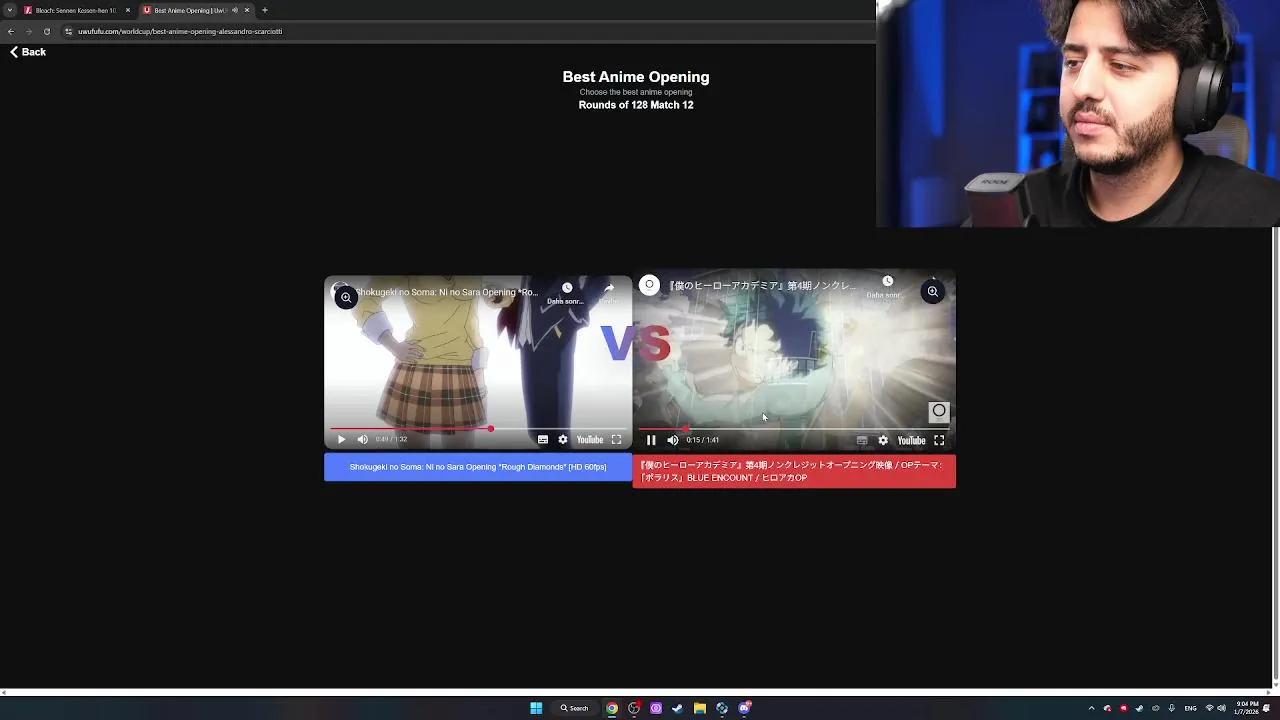
Task: Select the Best Anime Opening tab
Action: [x=190, y=10]
